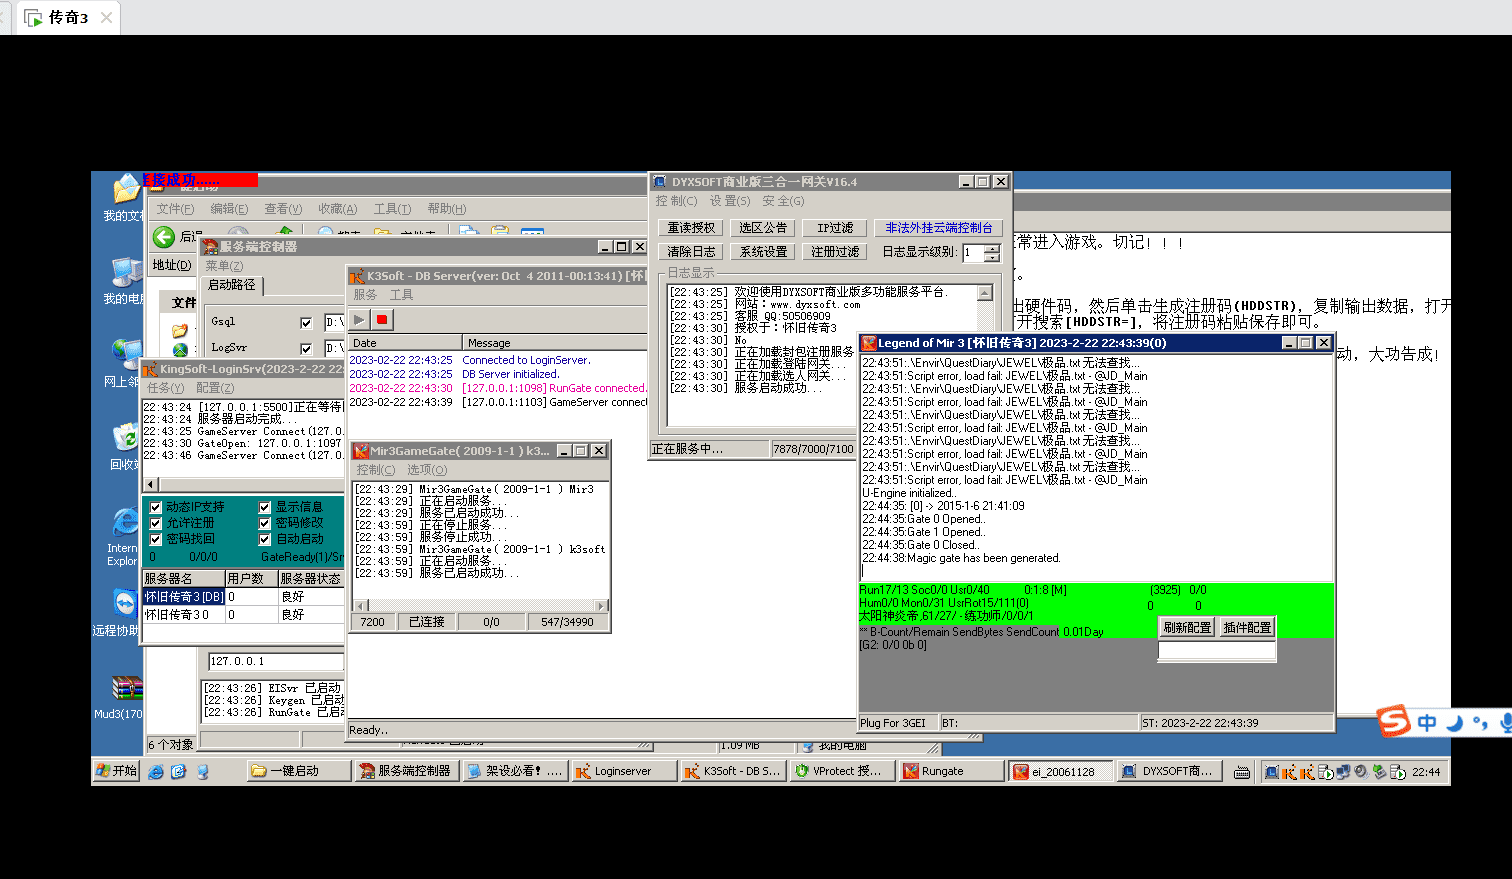The height and width of the screenshot is (879, 1512).
Task: Click the Date column header in DB Server
Action: coord(406,343)
